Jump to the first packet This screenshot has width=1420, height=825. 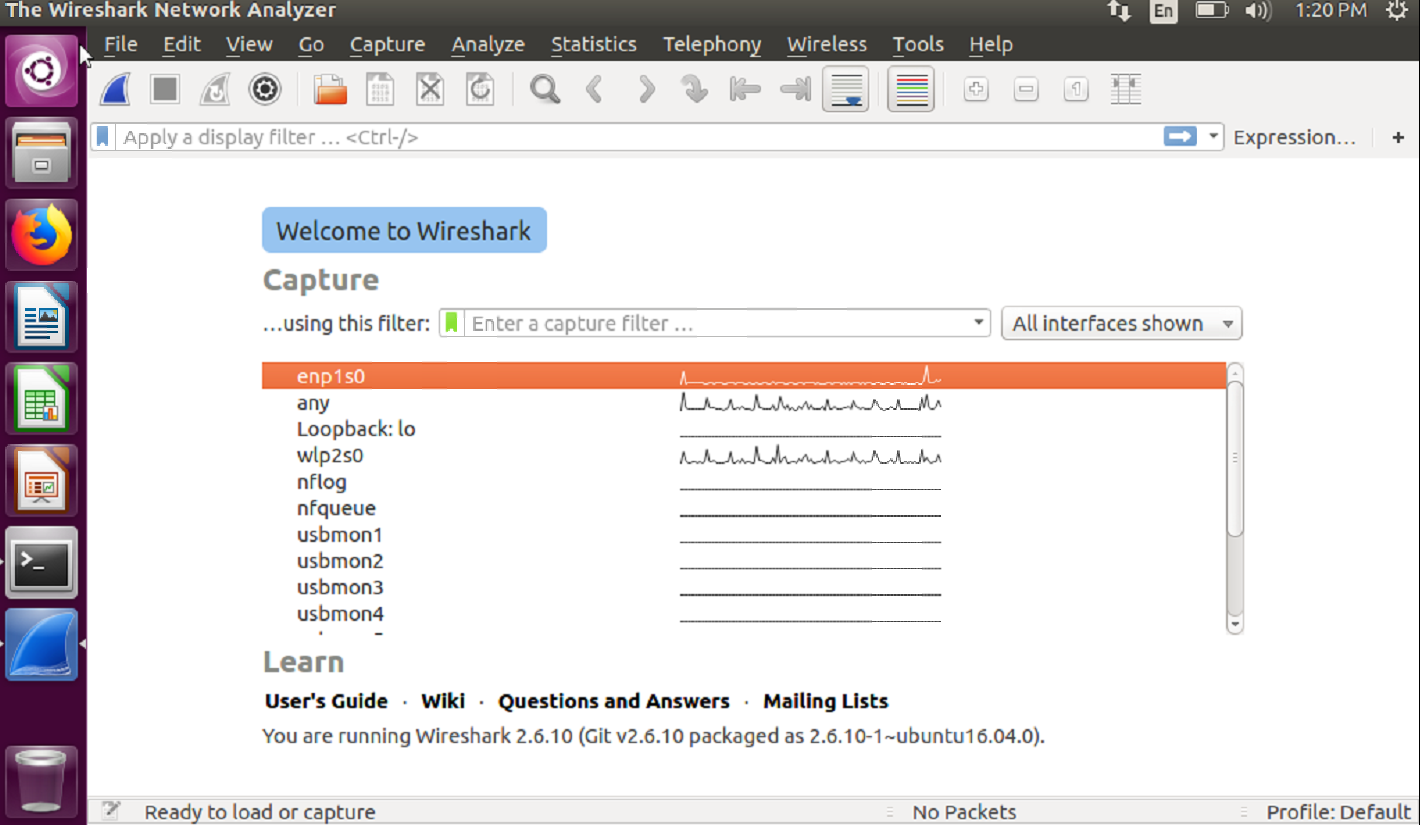click(745, 90)
